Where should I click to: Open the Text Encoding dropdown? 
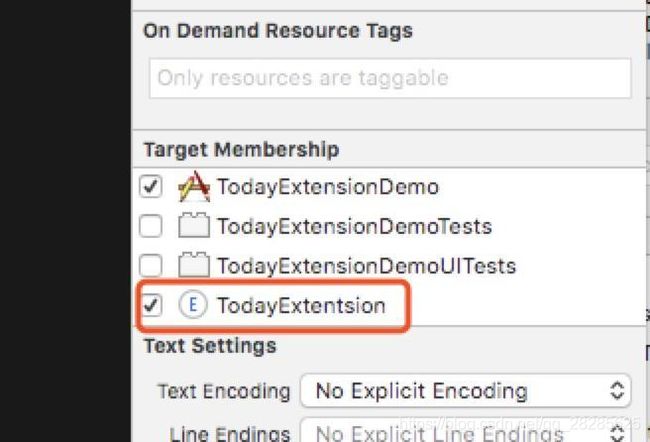466,391
